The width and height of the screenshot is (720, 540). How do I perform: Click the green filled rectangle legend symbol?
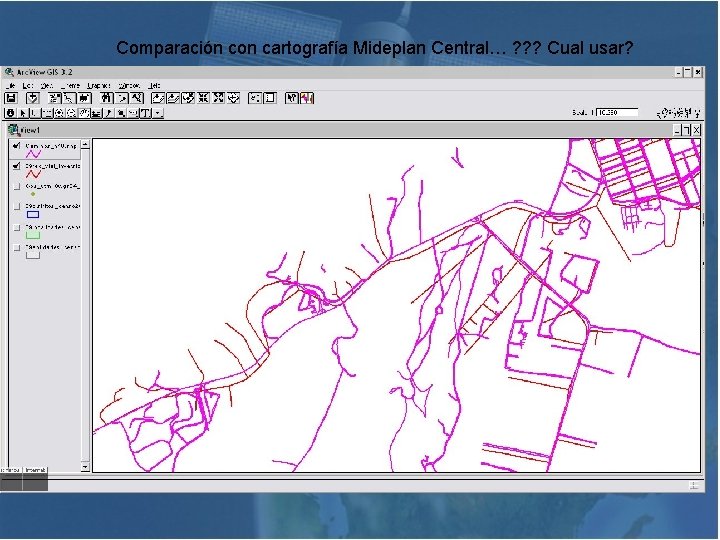point(33,235)
